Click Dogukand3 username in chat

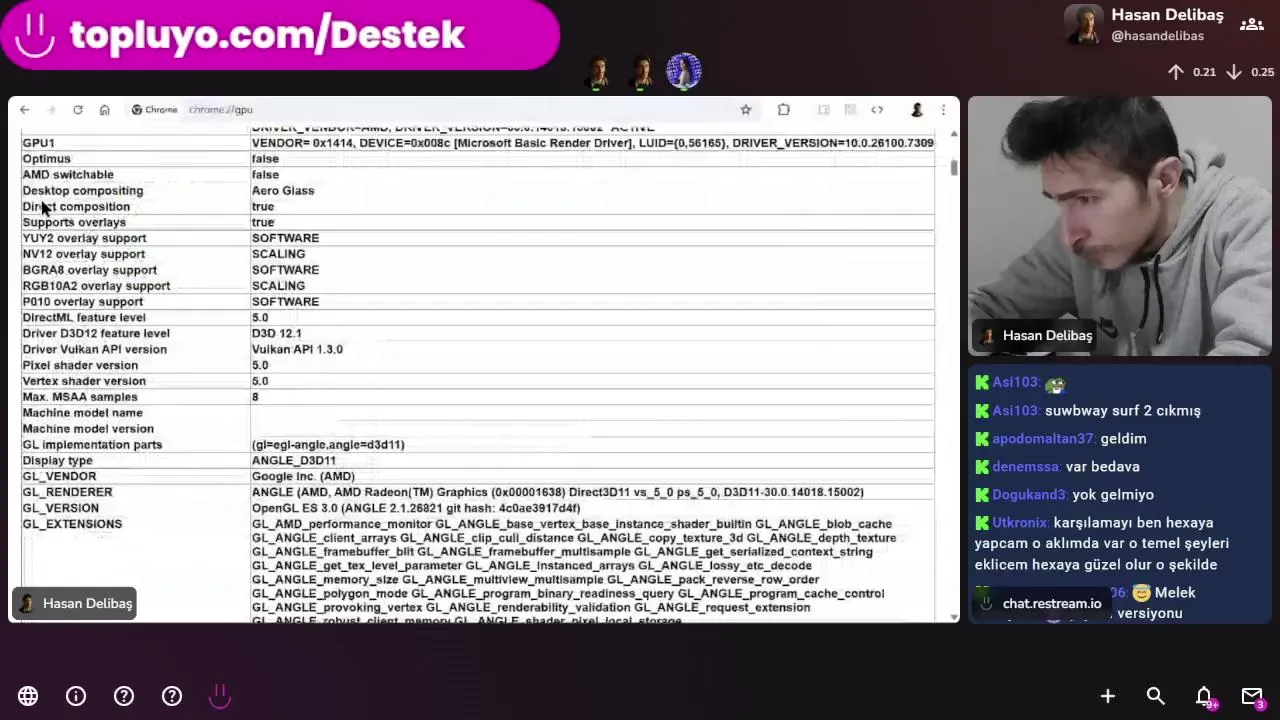click(x=1029, y=495)
